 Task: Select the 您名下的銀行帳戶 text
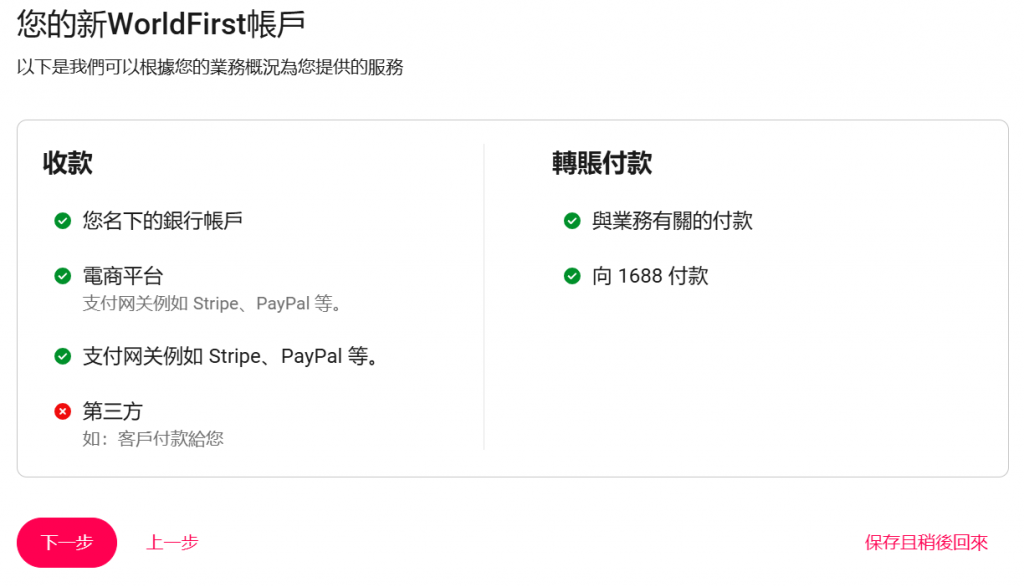point(163,221)
